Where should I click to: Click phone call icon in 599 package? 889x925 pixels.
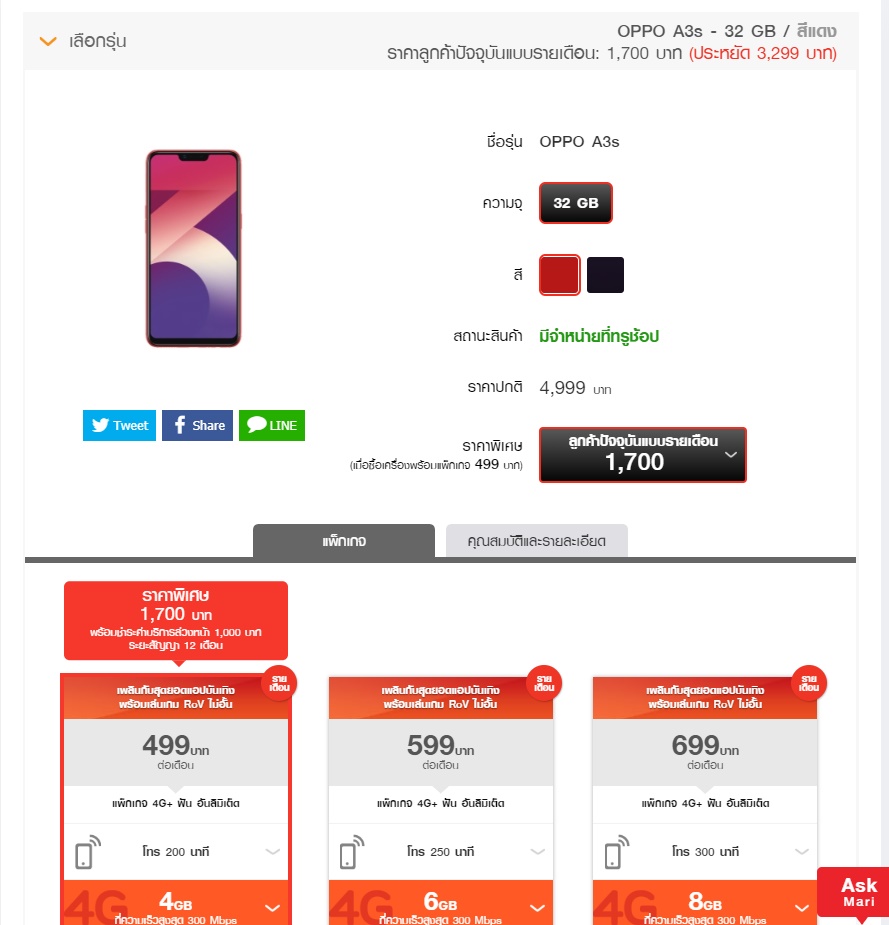click(352, 852)
